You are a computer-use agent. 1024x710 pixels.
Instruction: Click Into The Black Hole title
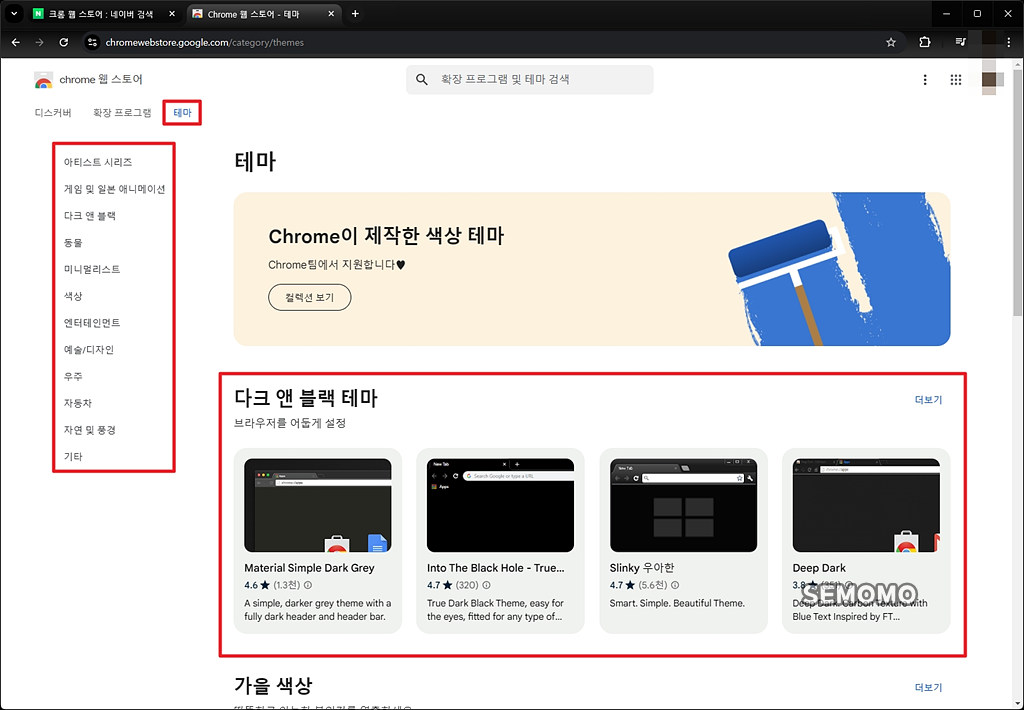(496, 568)
